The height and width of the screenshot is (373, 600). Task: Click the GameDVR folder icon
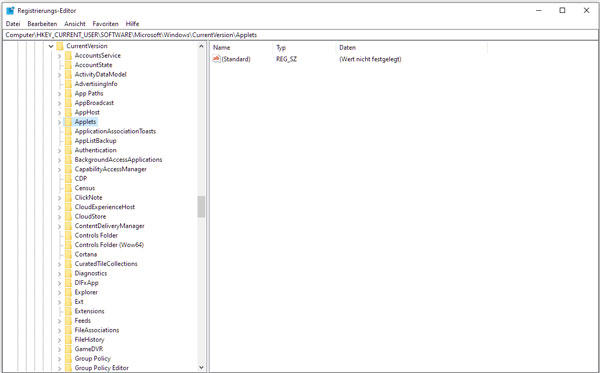coord(68,349)
